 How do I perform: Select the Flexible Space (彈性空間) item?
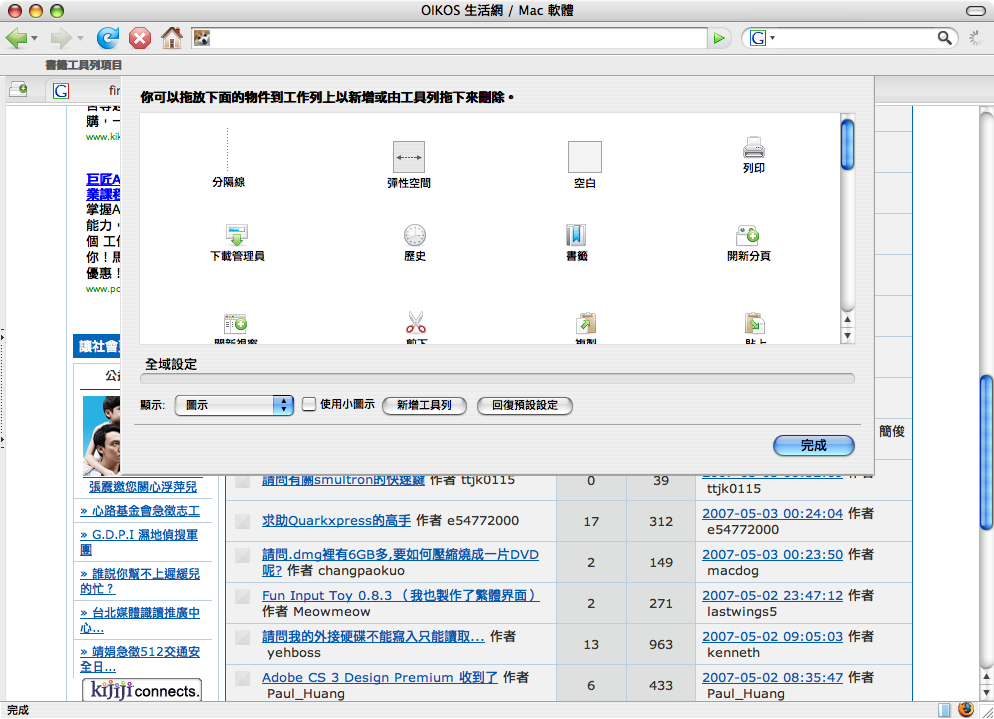click(x=408, y=157)
